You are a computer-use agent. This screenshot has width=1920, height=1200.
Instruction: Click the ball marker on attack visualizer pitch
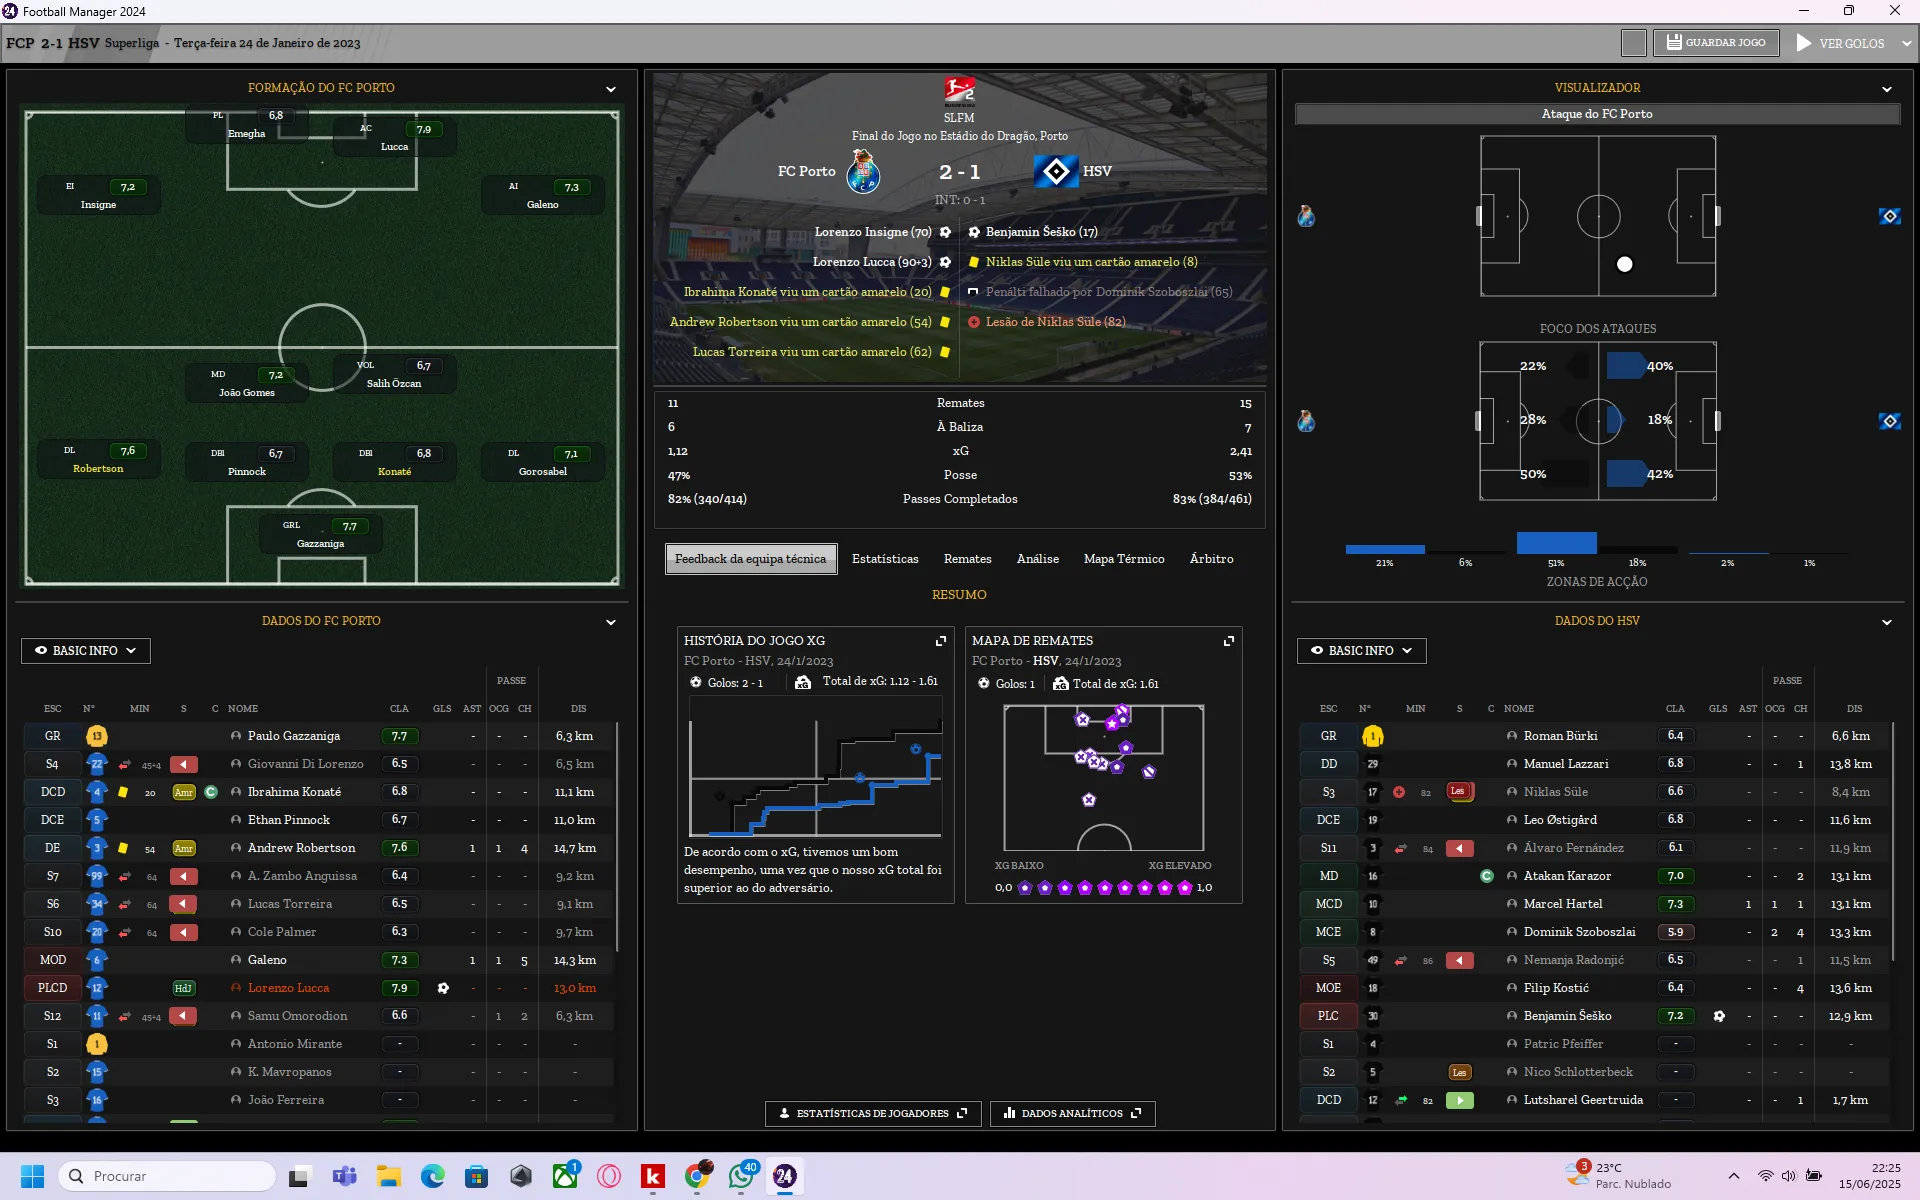[1624, 265]
